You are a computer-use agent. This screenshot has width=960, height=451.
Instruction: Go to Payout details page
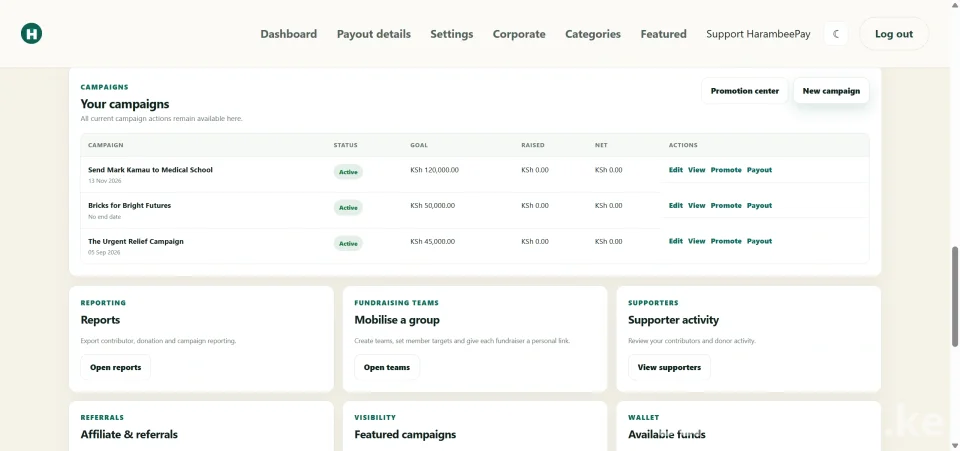373,34
